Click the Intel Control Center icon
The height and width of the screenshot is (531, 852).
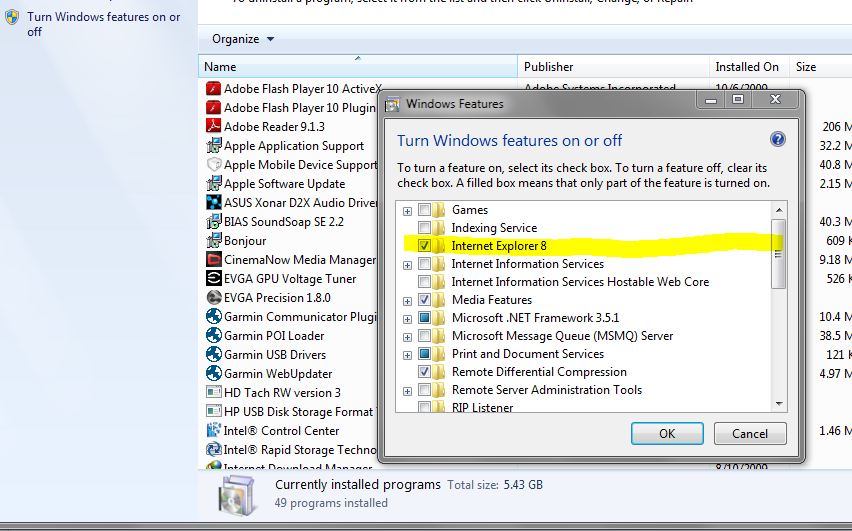(214, 430)
